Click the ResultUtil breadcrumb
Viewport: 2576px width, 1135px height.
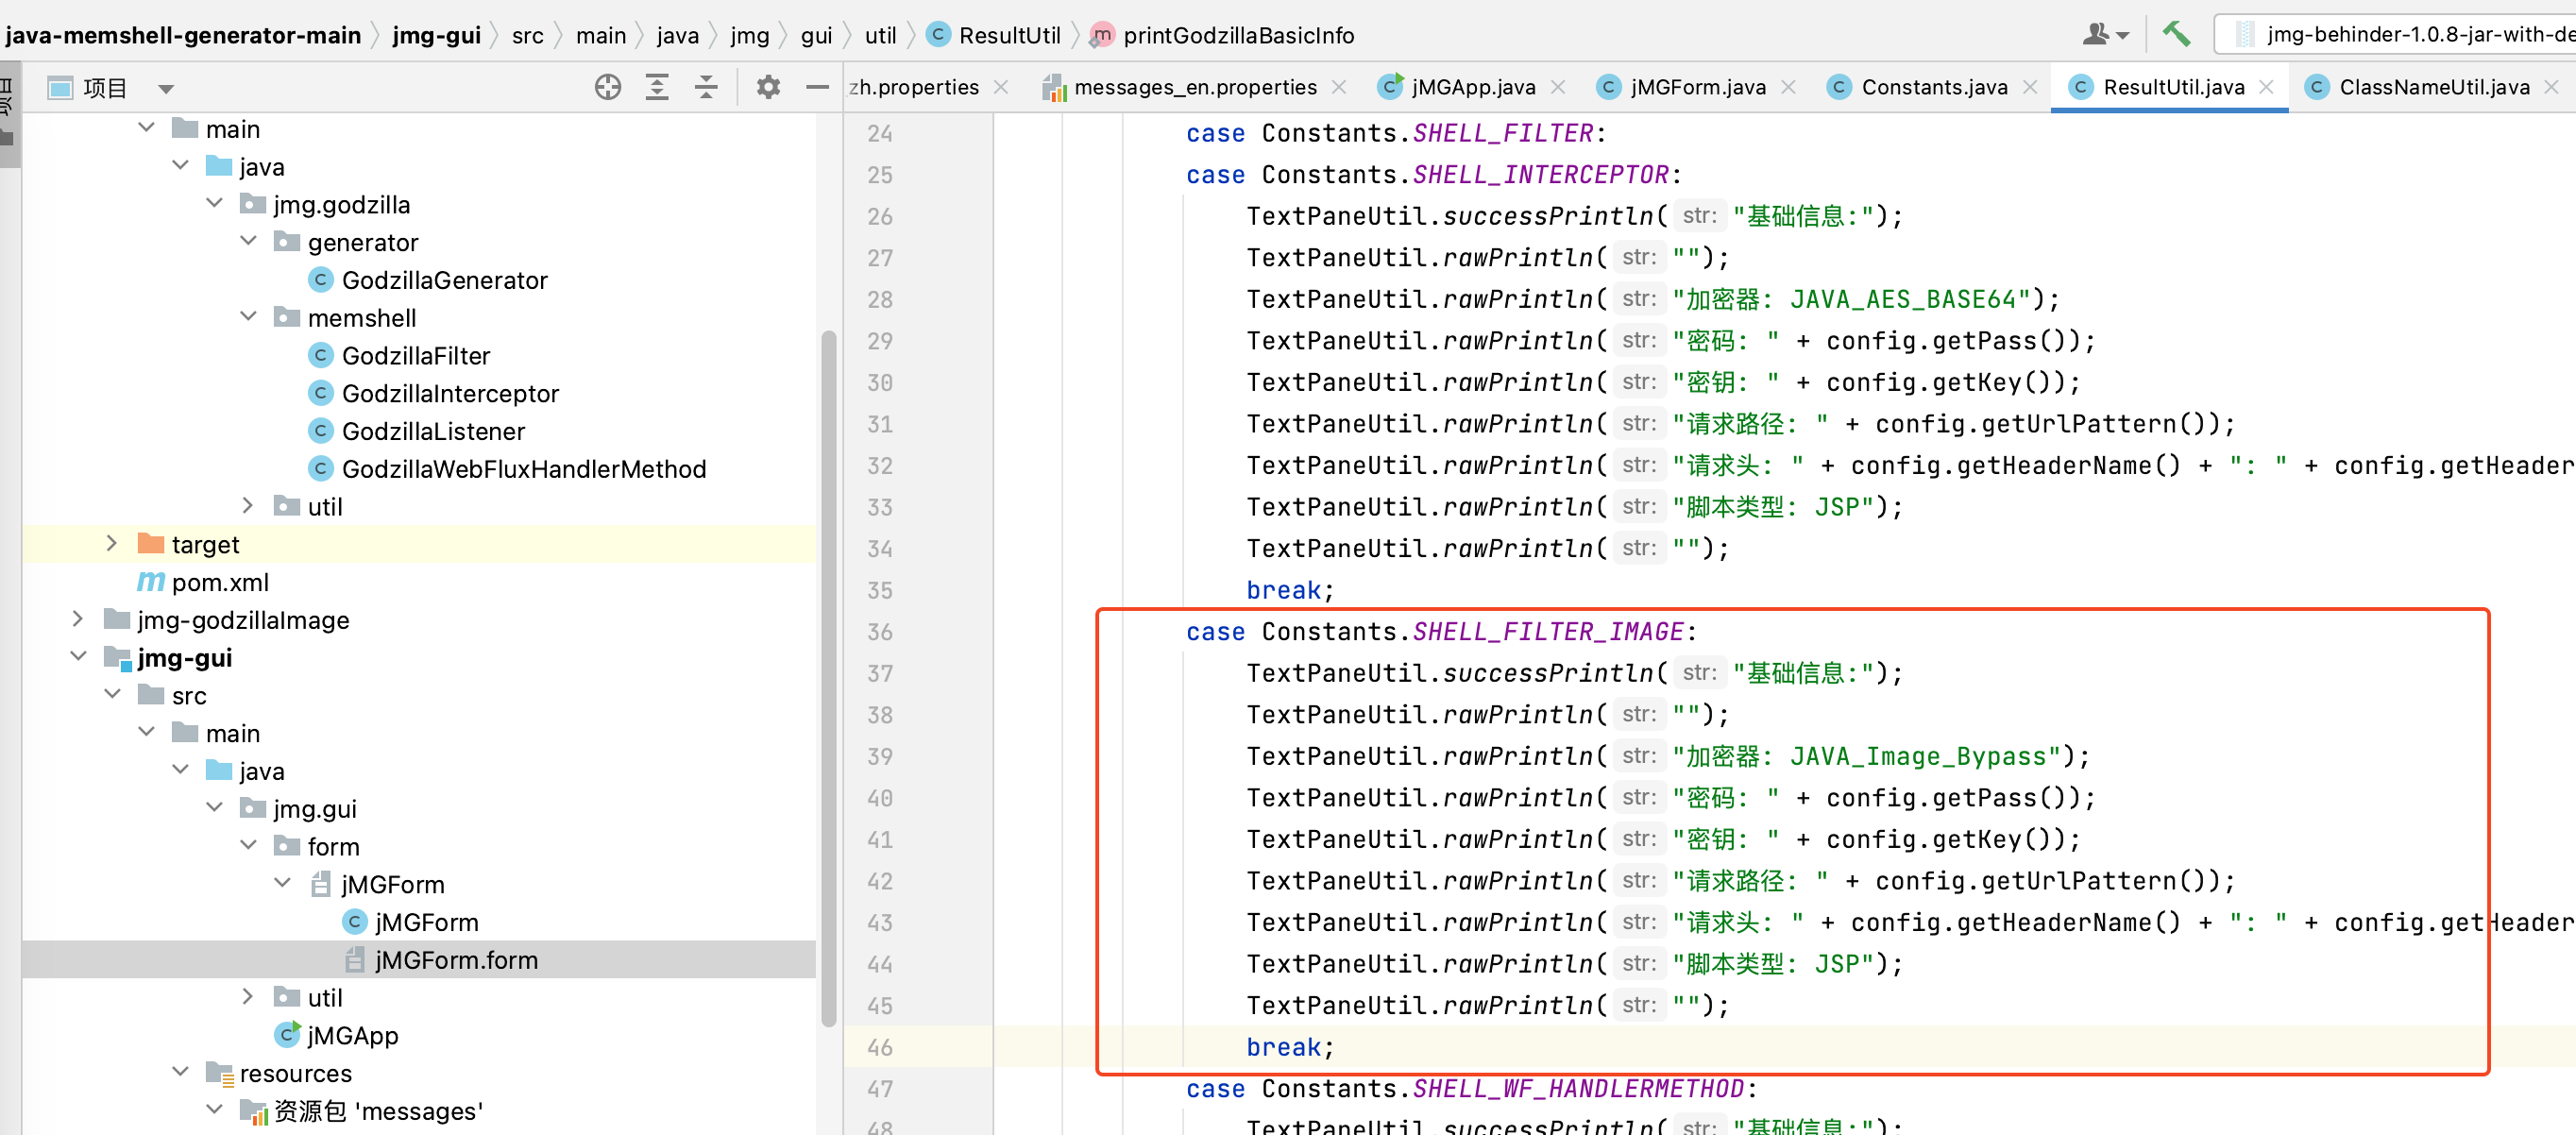point(995,35)
